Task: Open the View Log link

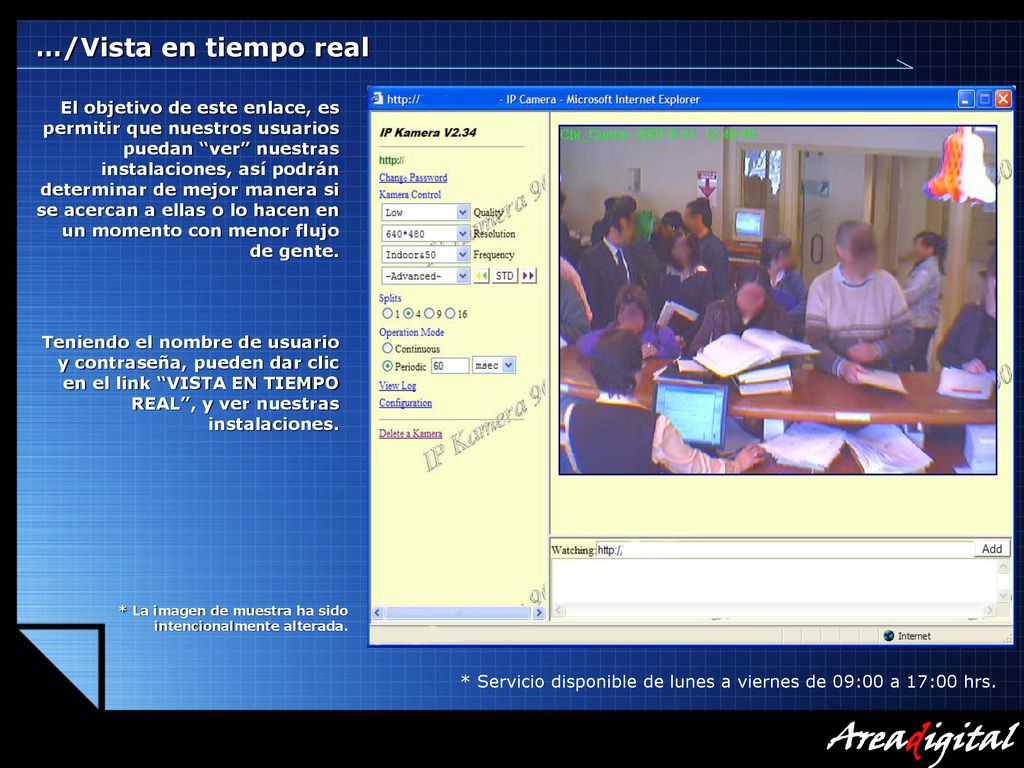Action: point(398,385)
